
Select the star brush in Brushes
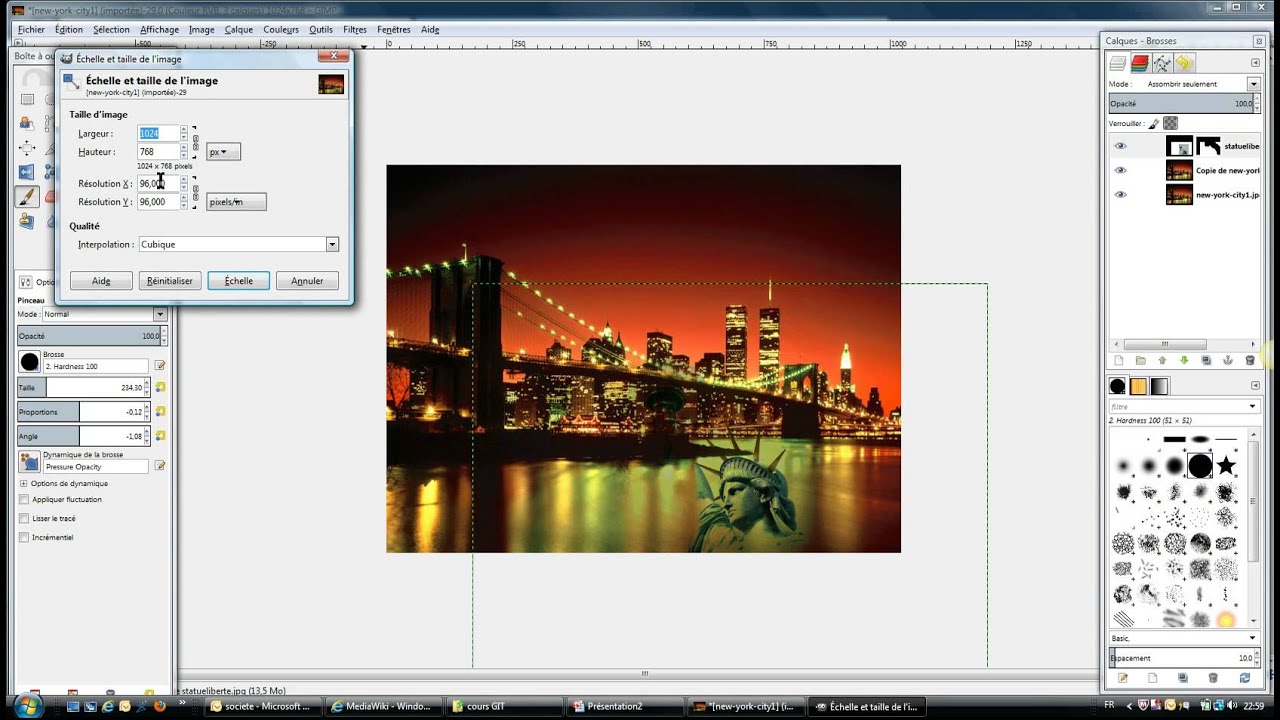pyautogui.click(x=1226, y=466)
